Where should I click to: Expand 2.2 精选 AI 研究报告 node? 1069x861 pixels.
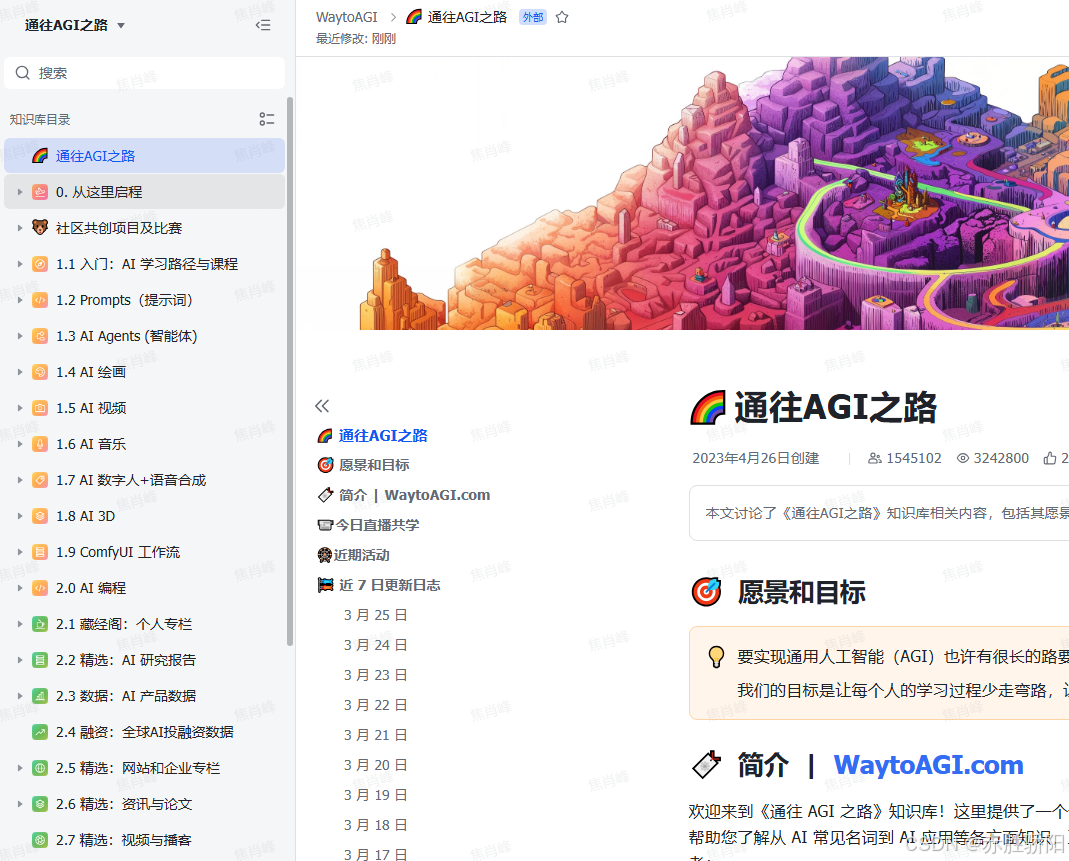(x=20, y=660)
